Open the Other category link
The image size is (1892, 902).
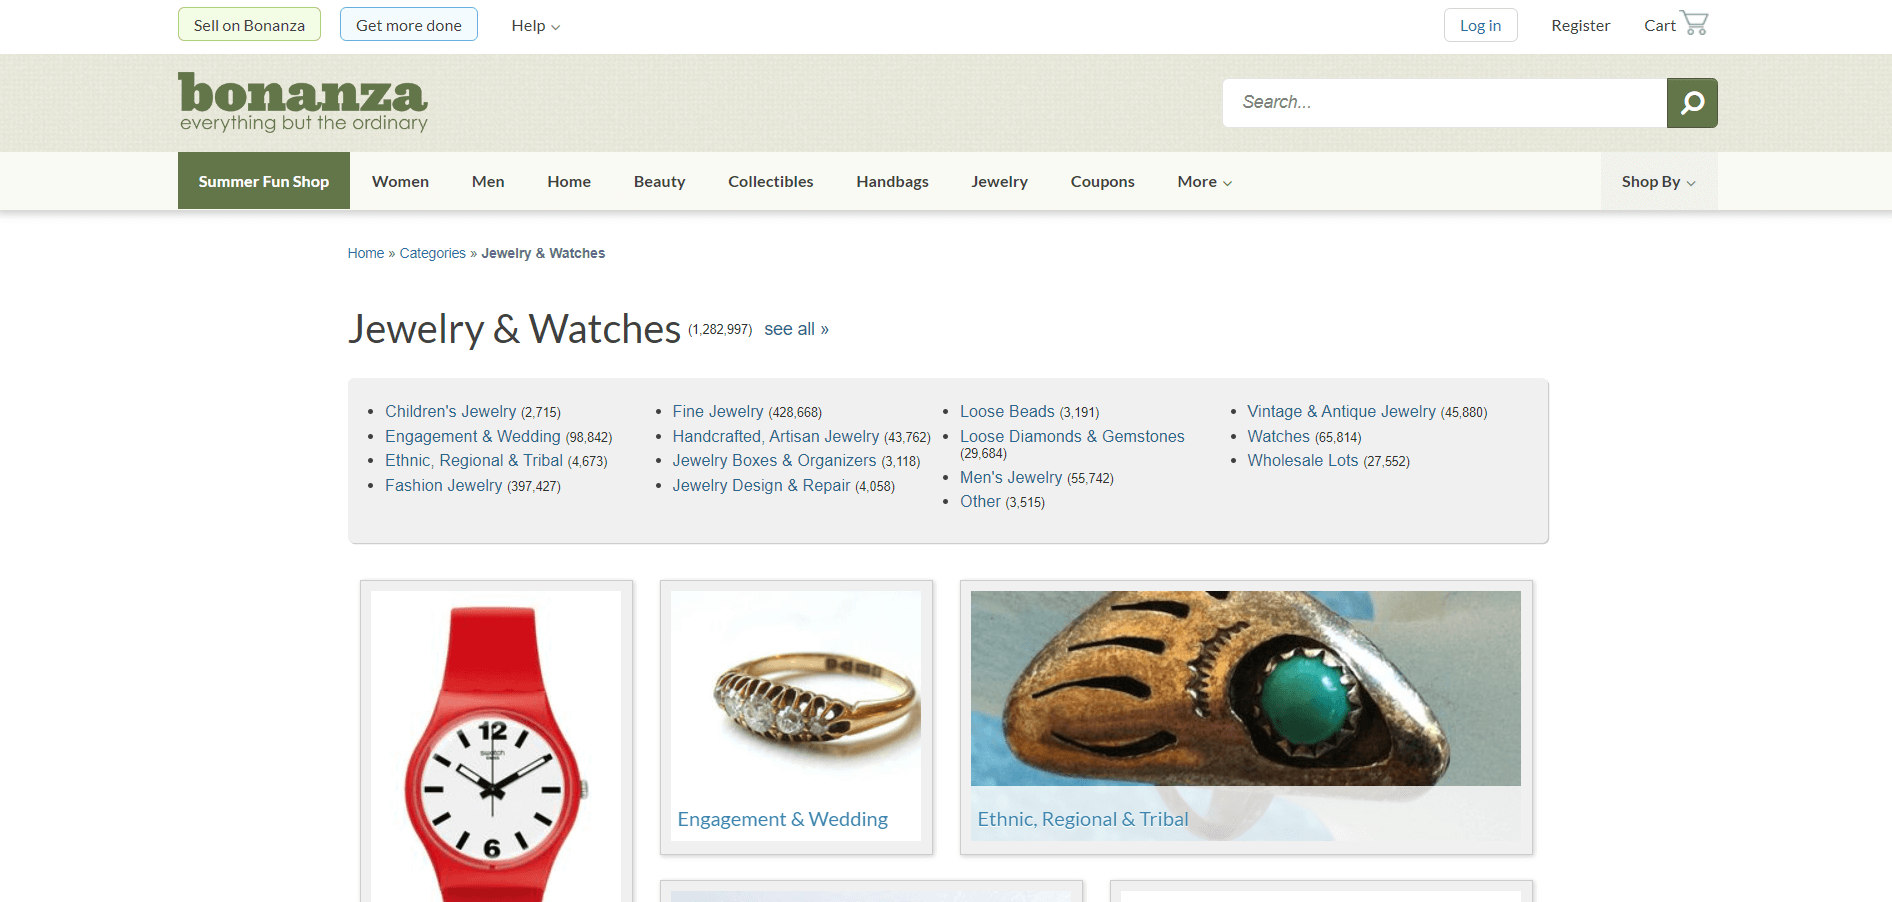(x=980, y=501)
